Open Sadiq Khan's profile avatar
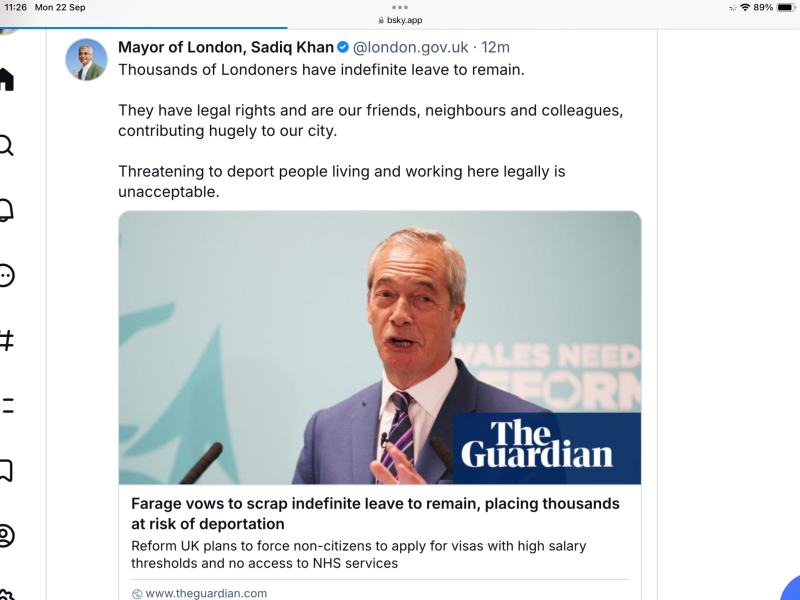 [86, 60]
